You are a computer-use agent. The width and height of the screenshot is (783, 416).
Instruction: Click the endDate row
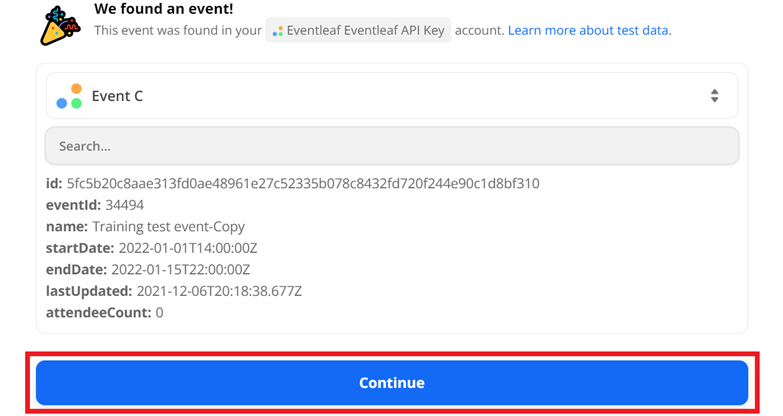pos(148,270)
